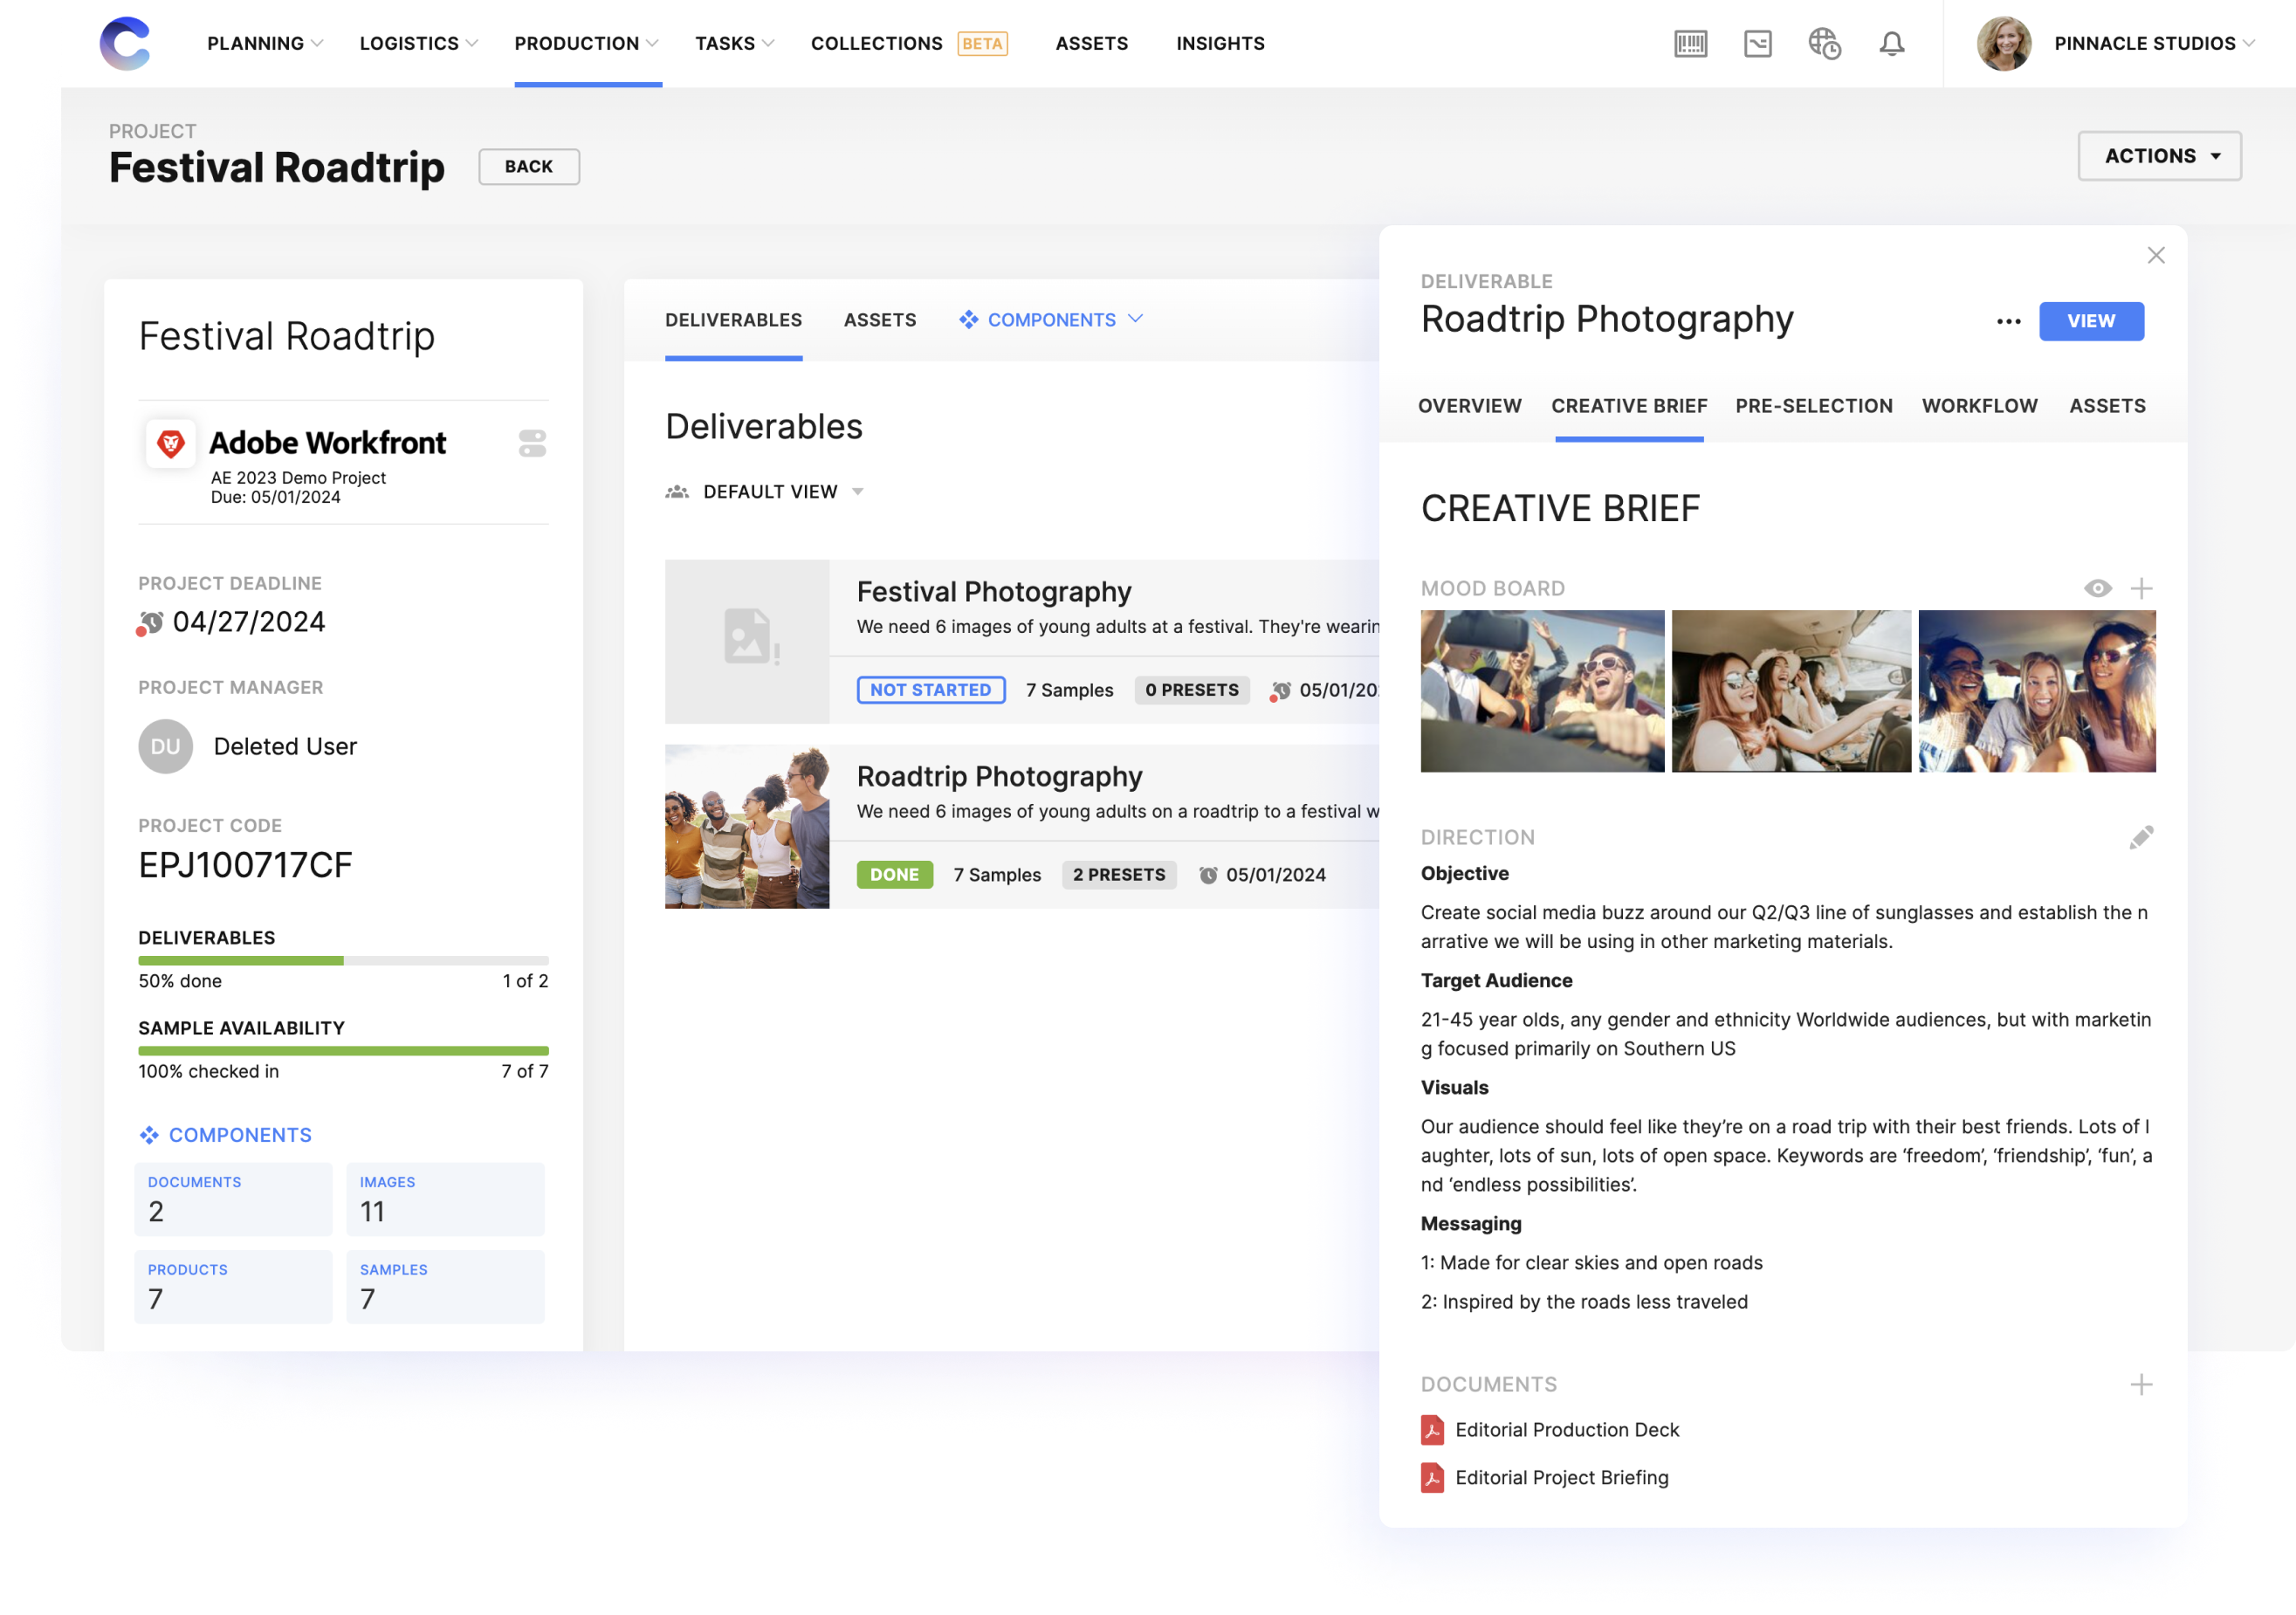The width and height of the screenshot is (2296, 1615).
Task: Toggle Mood Board visibility eye icon
Action: [x=2097, y=588]
